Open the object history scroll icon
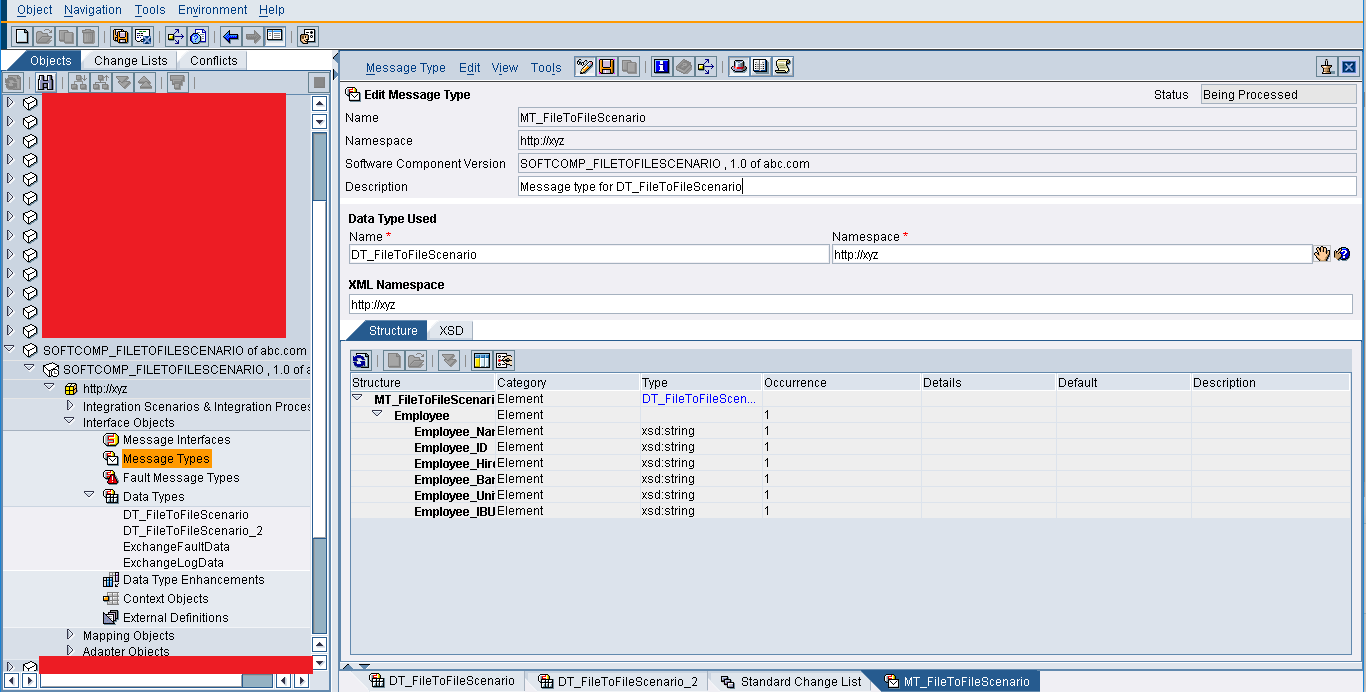The width and height of the screenshot is (1366, 692). [783, 66]
